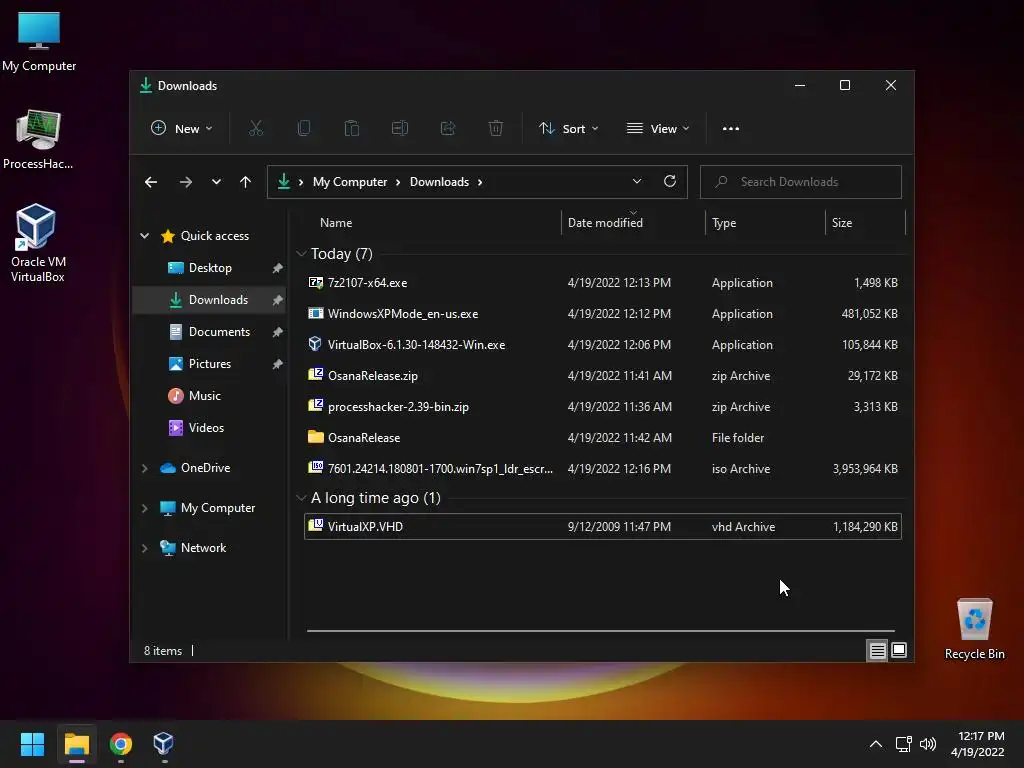Select the 7601.24214 iso Archive file
The image size is (1024, 768).
603,468
